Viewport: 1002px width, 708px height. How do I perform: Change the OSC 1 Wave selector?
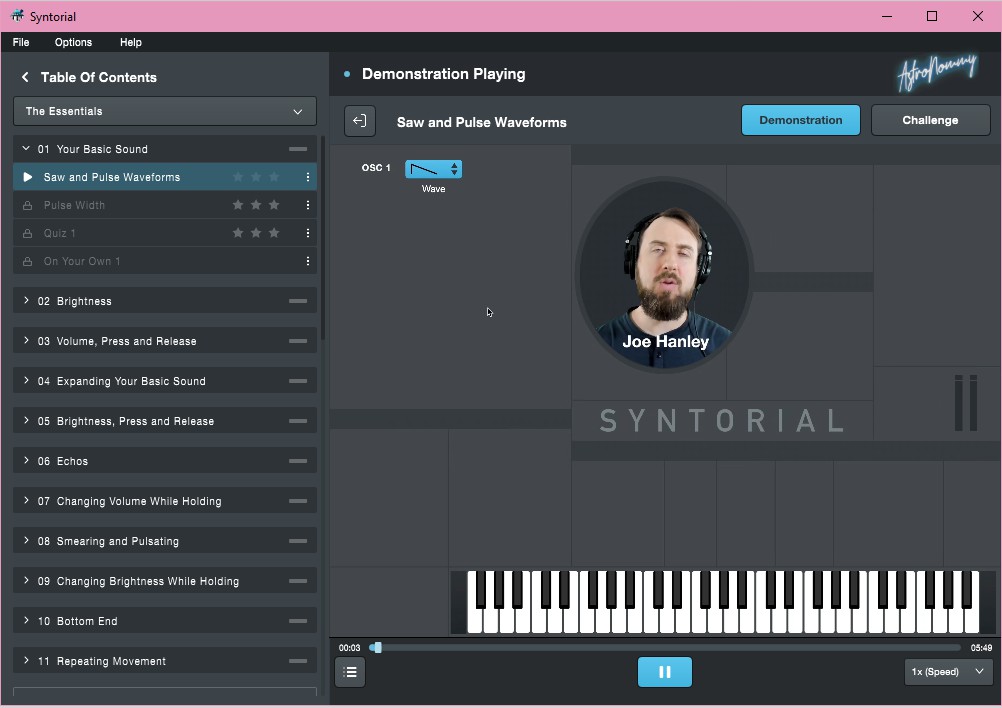coord(433,169)
